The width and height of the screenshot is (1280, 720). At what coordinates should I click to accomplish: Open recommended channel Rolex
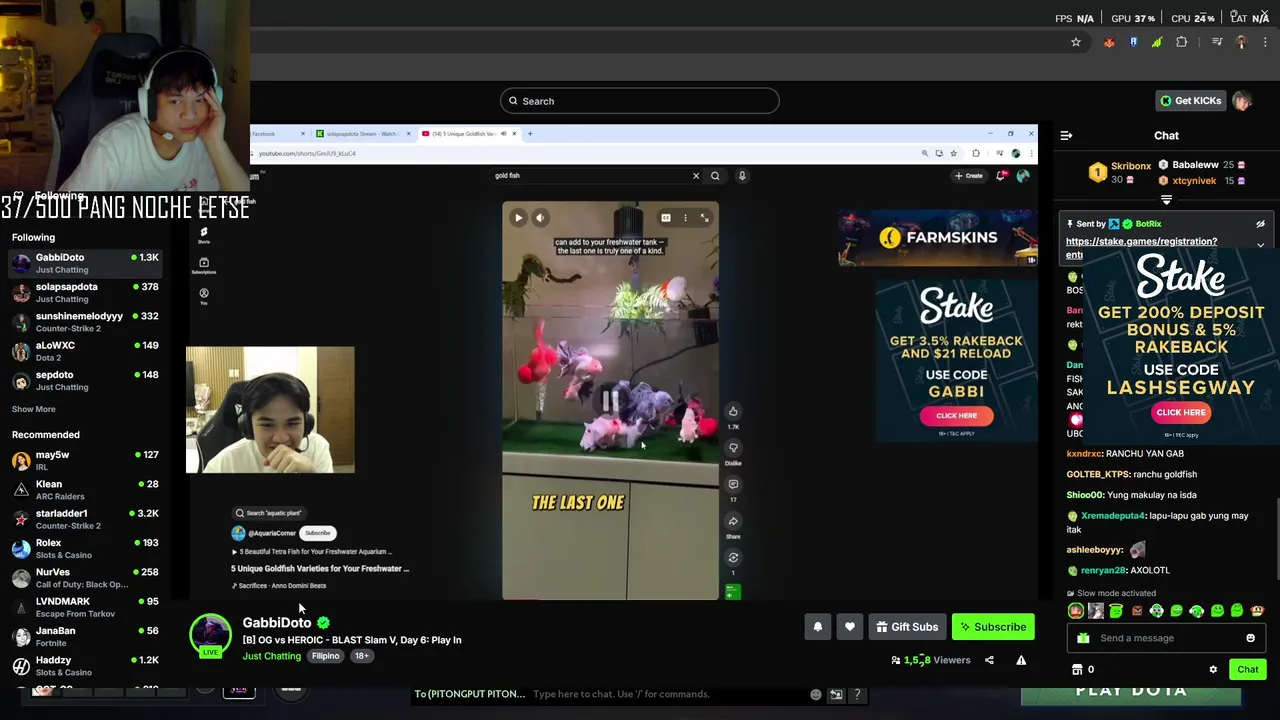click(x=85, y=548)
